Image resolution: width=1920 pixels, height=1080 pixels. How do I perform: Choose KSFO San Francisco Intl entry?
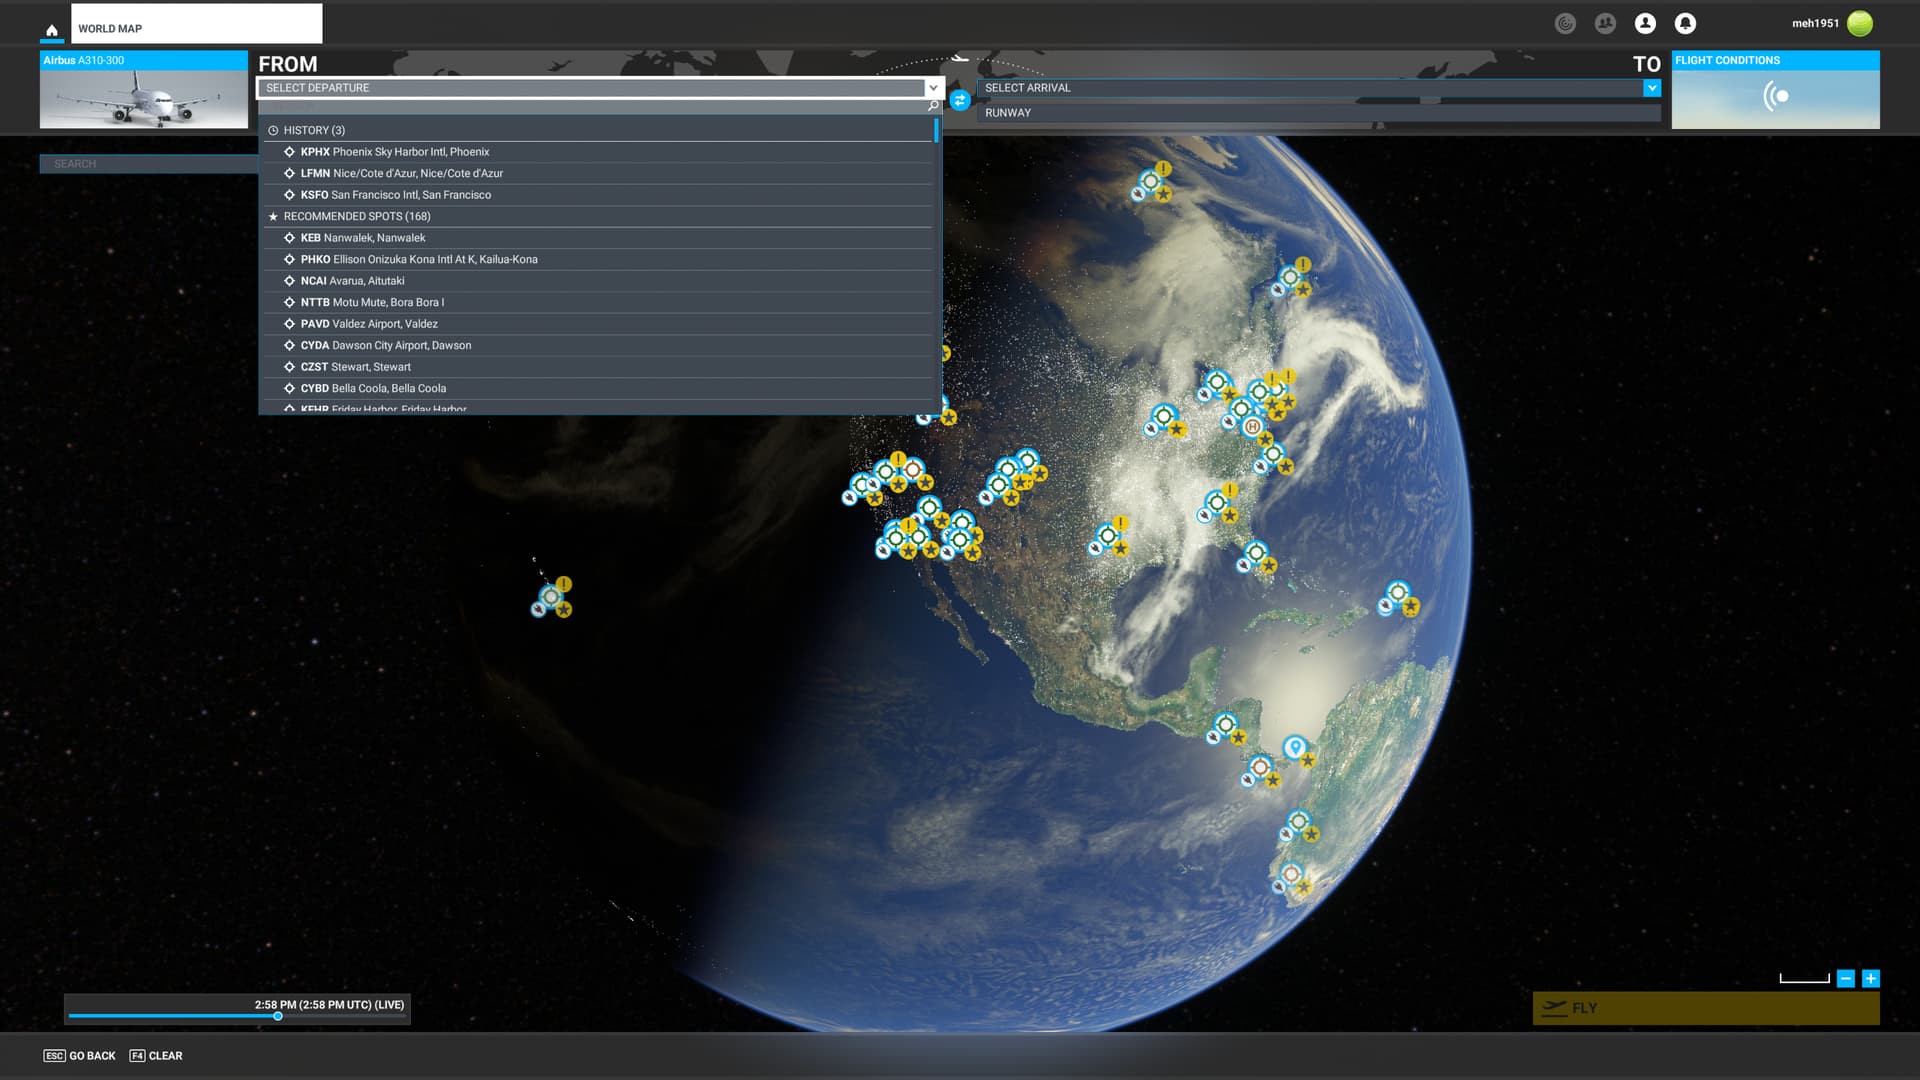(x=395, y=195)
